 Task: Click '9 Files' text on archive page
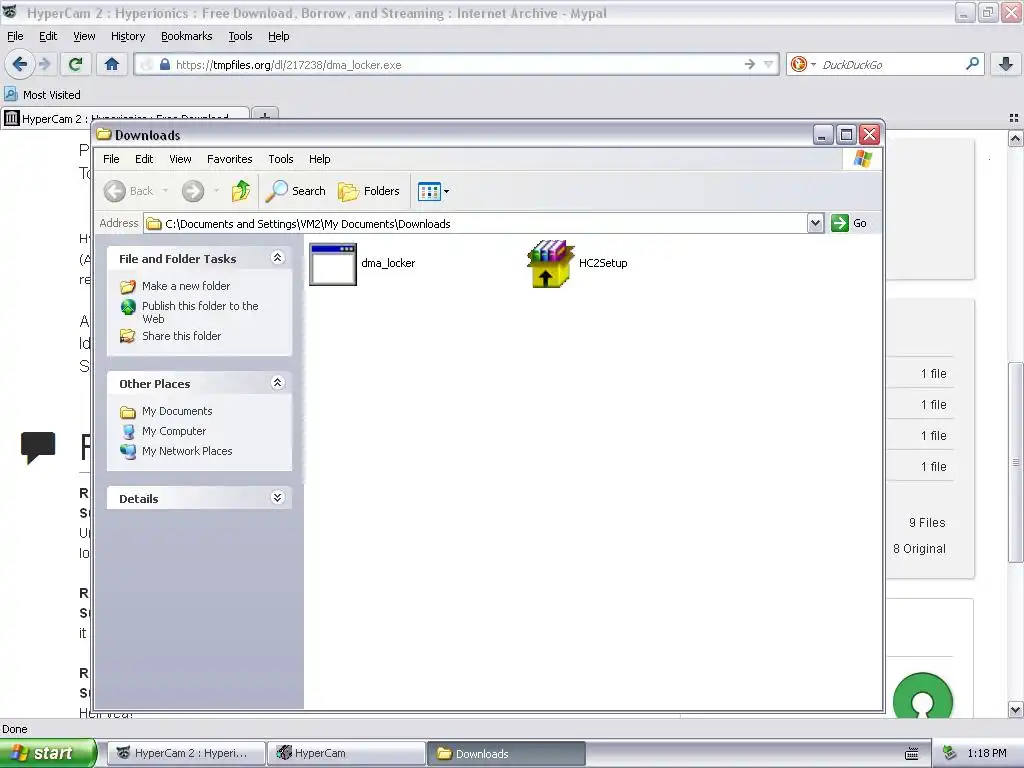click(x=927, y=522)
